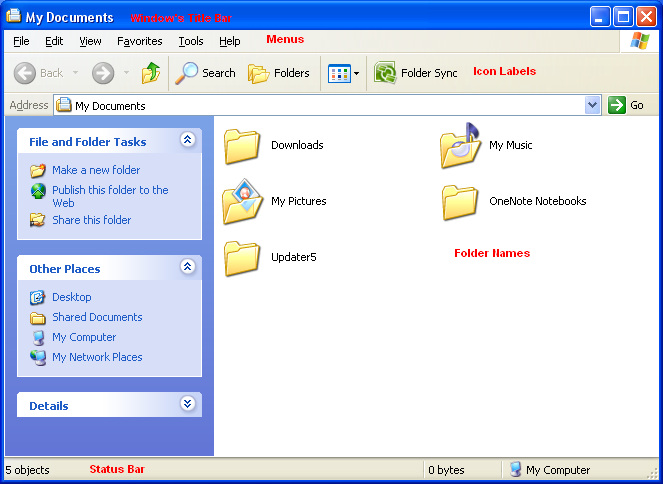Open the File menu
The width and height of the screenshot is (663, 484).
pos(21,41)
